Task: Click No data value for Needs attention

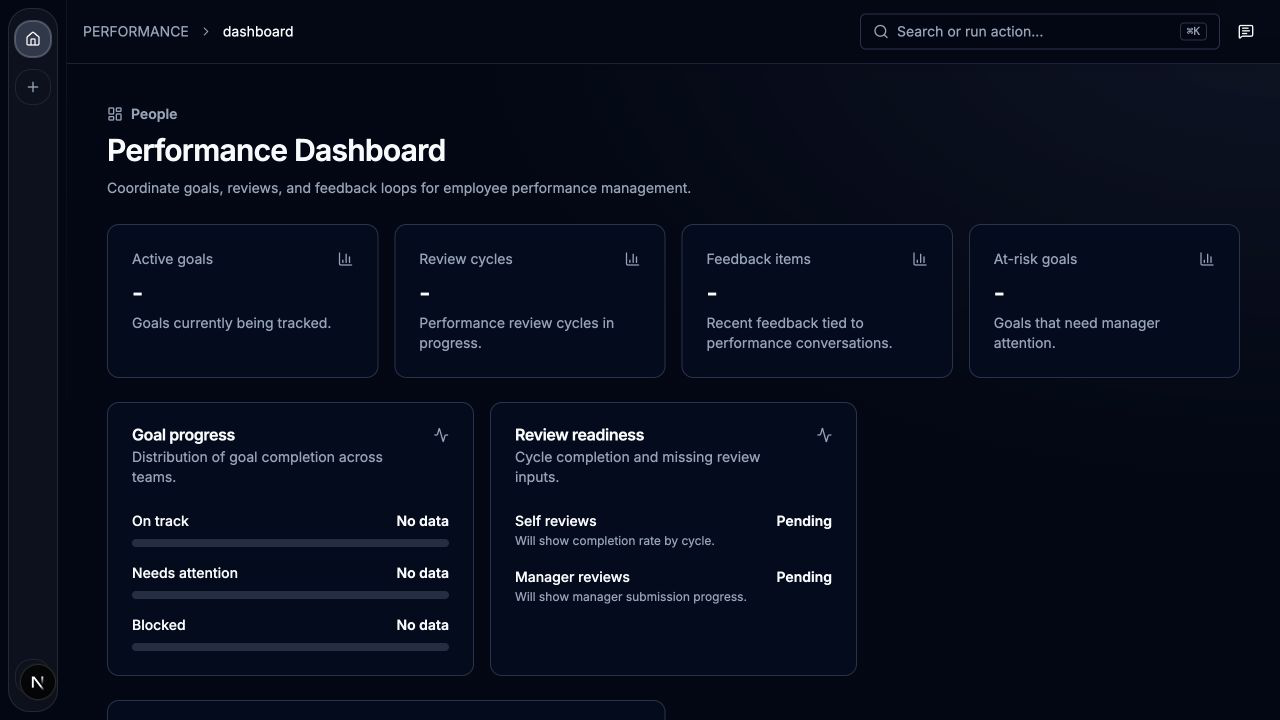Action: point(422,573)
